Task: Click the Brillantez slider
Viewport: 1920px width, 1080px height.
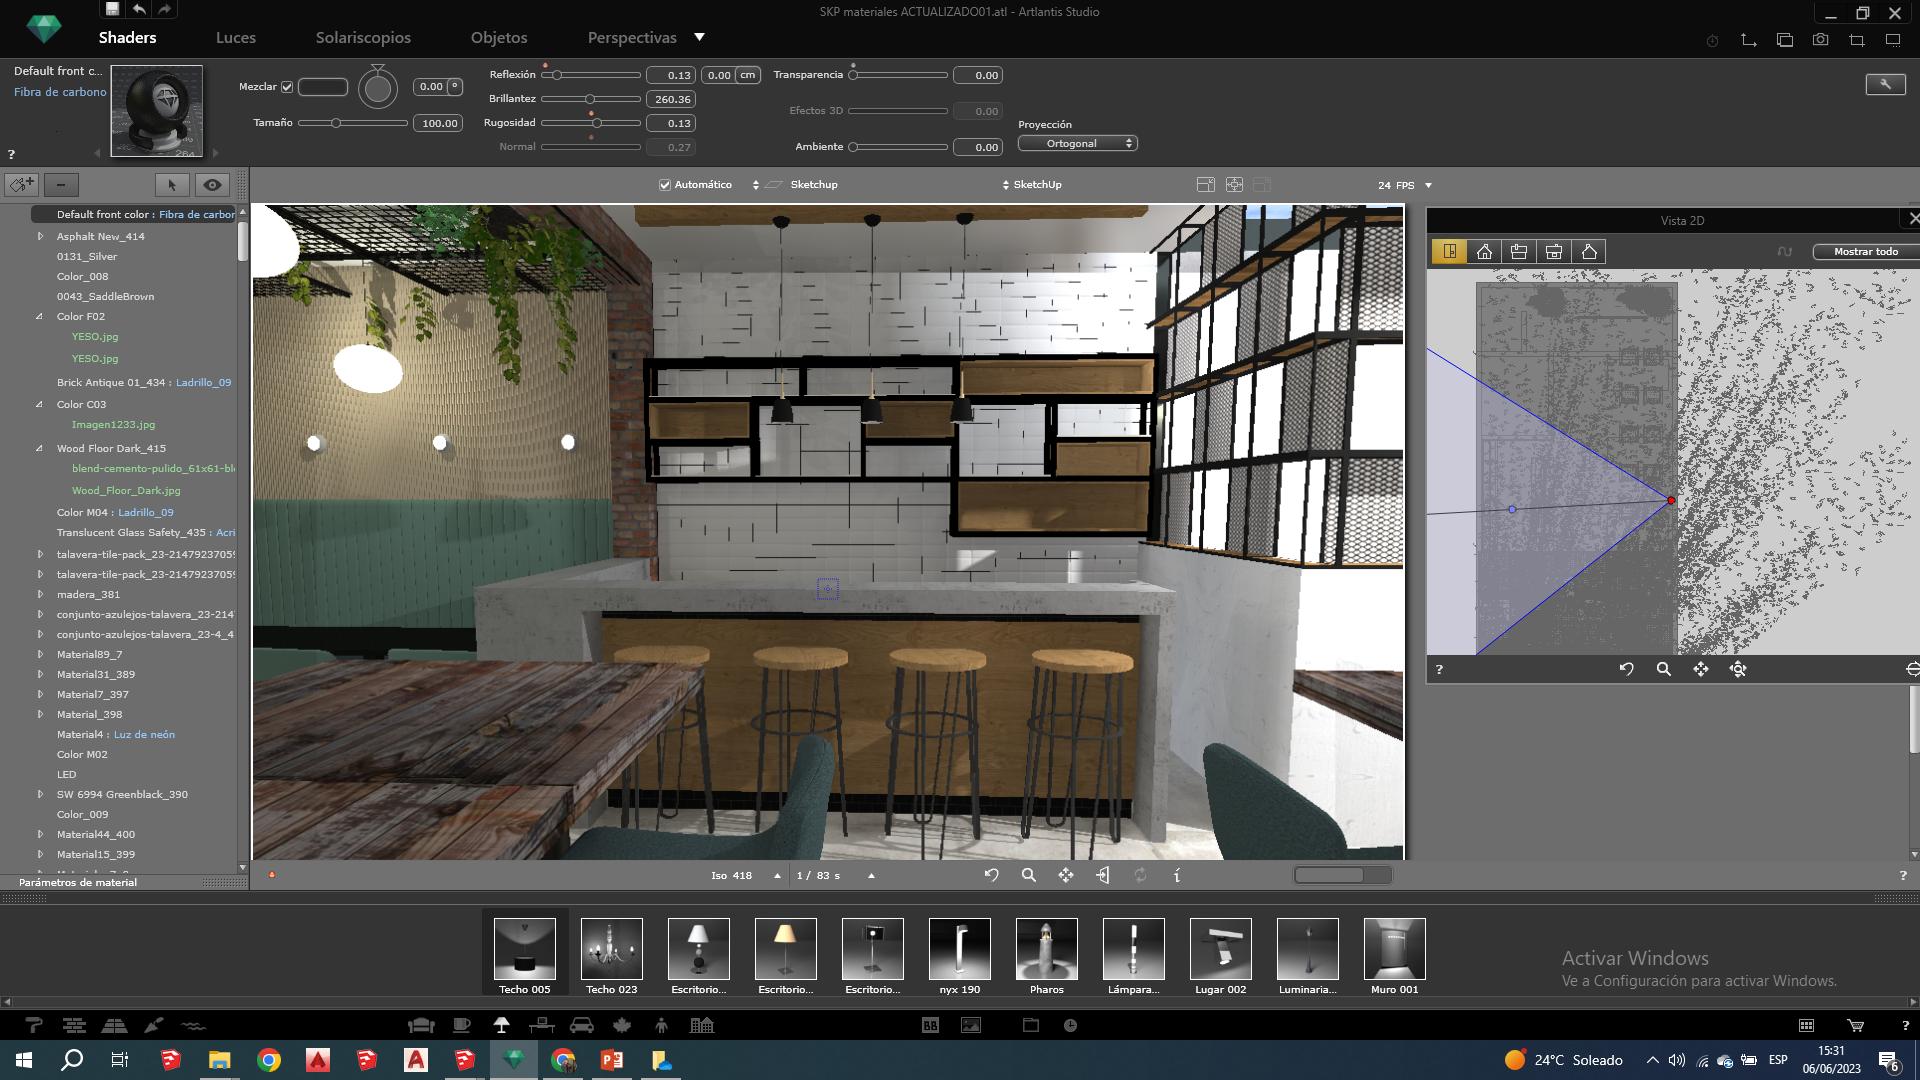Action: (x=590, y=99)
